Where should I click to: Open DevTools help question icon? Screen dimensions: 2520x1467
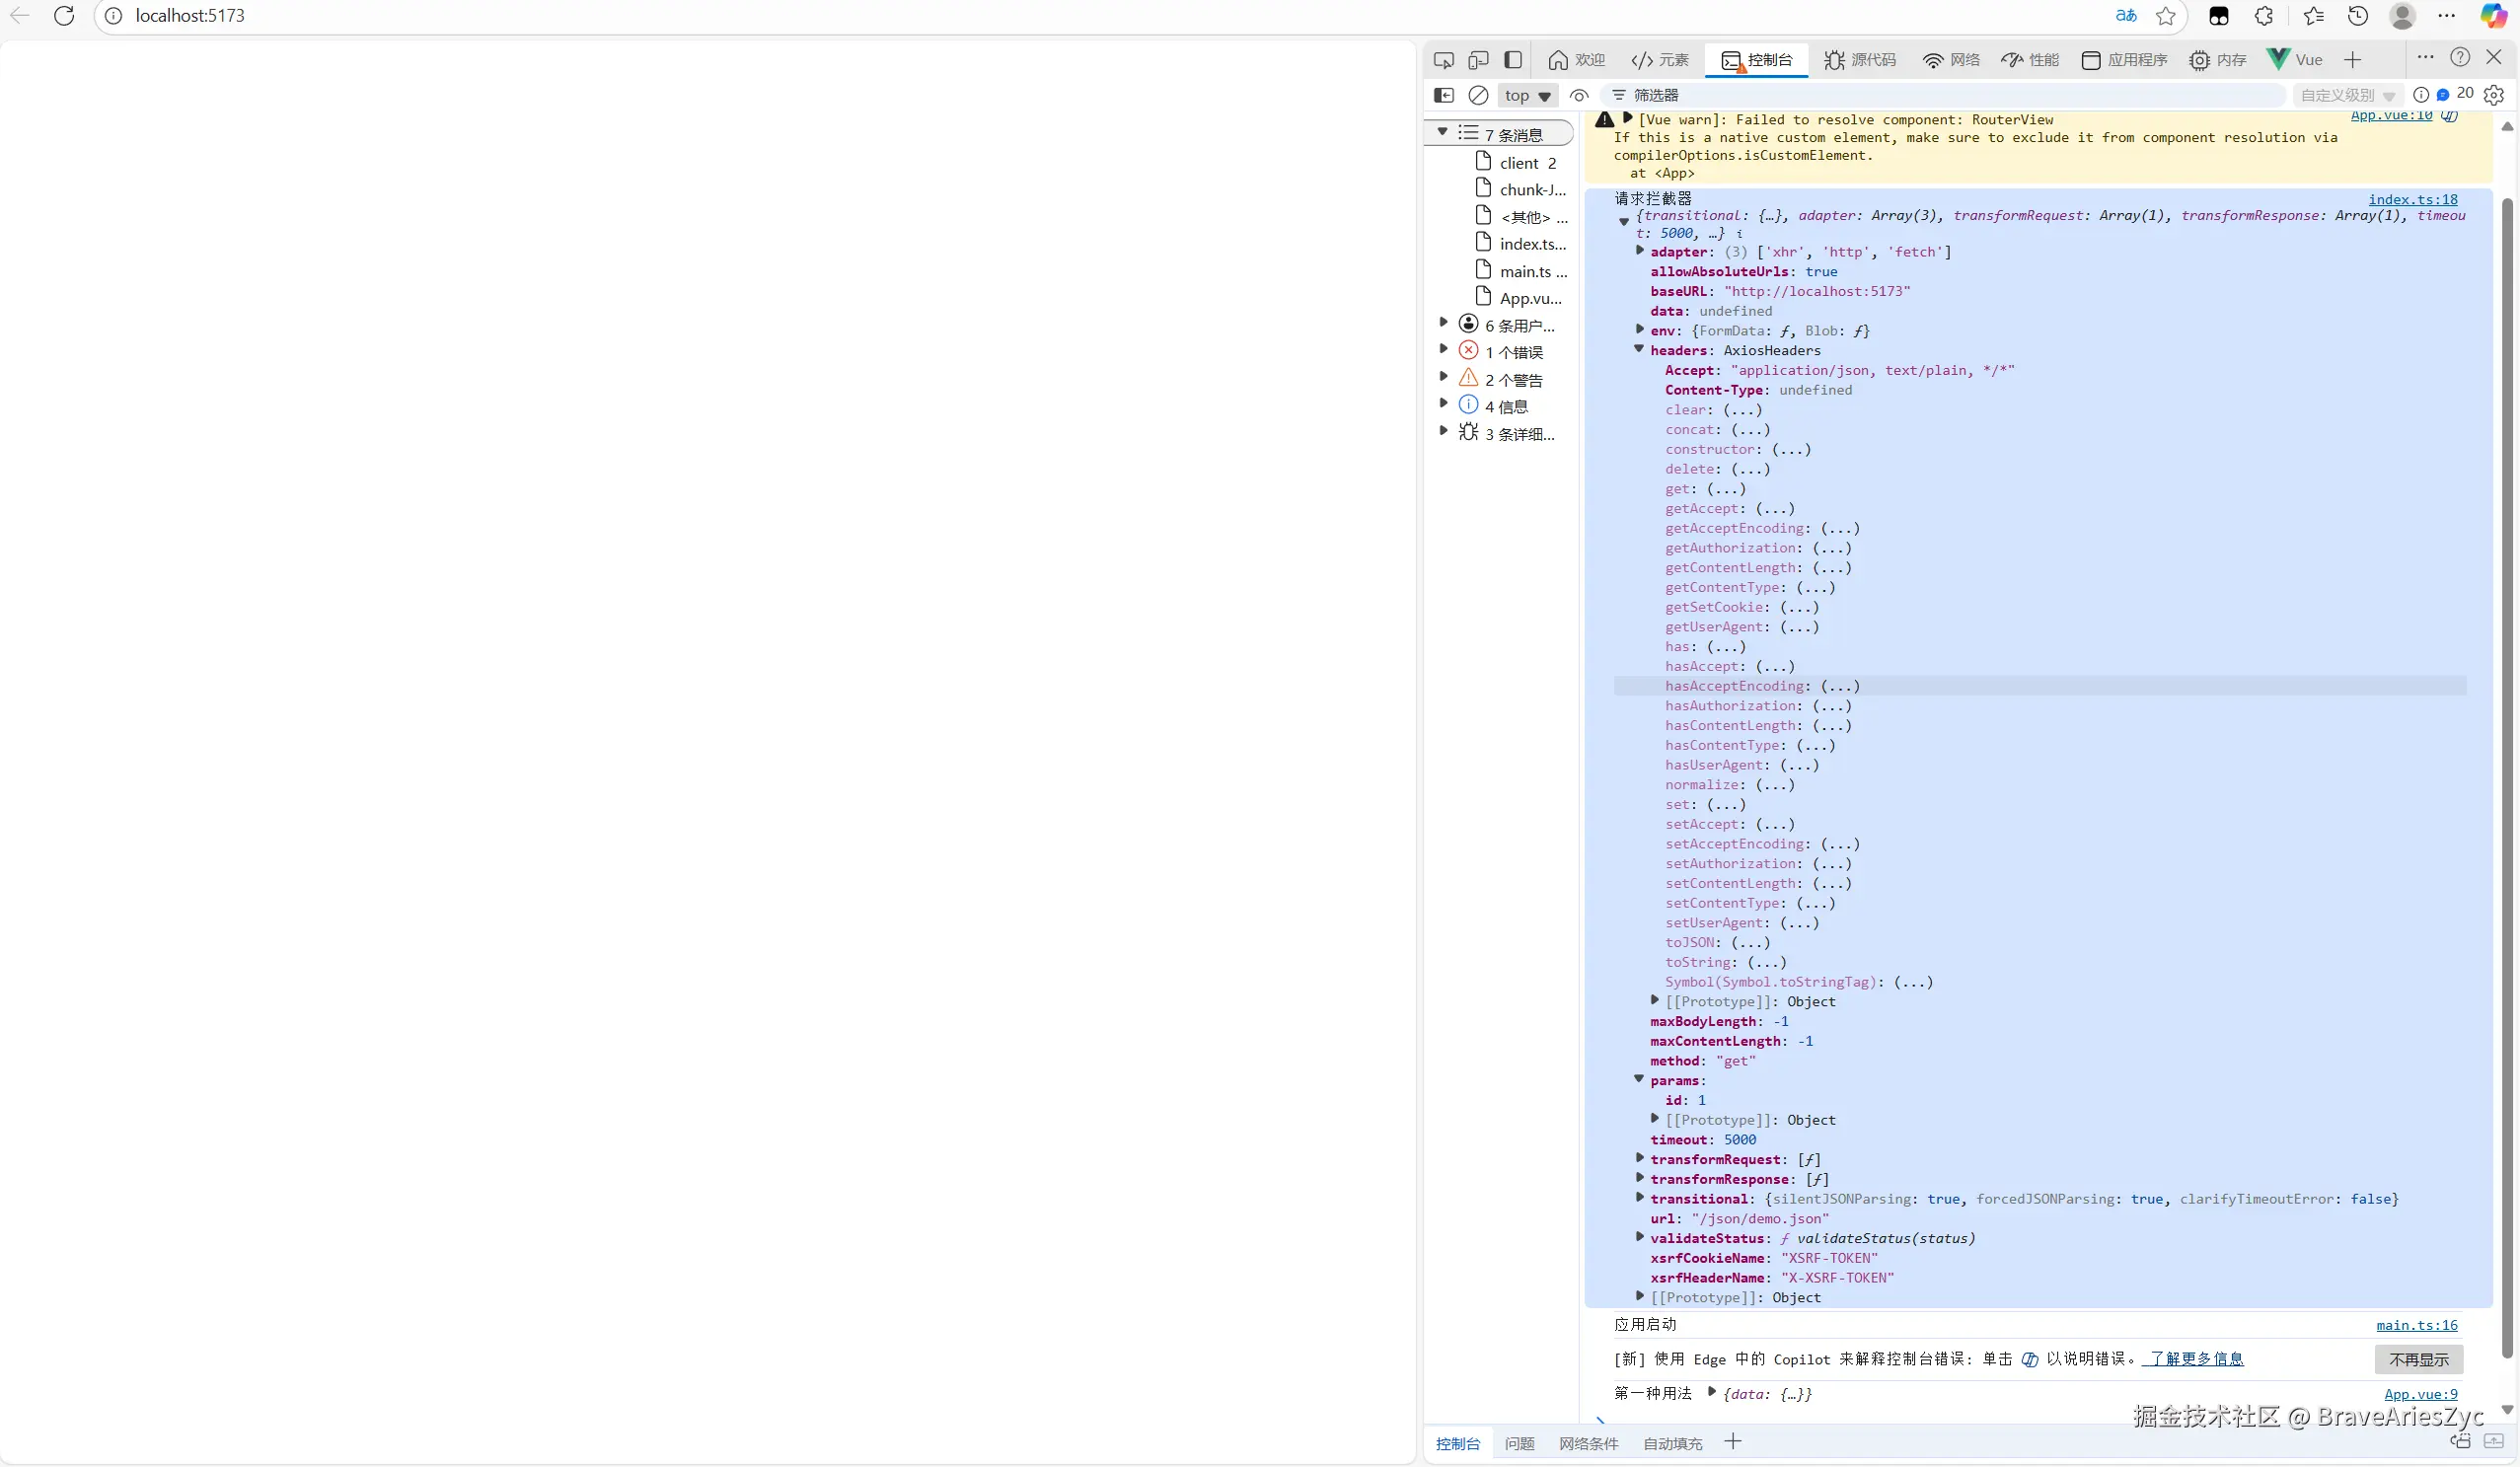(x=2460, y=58)
